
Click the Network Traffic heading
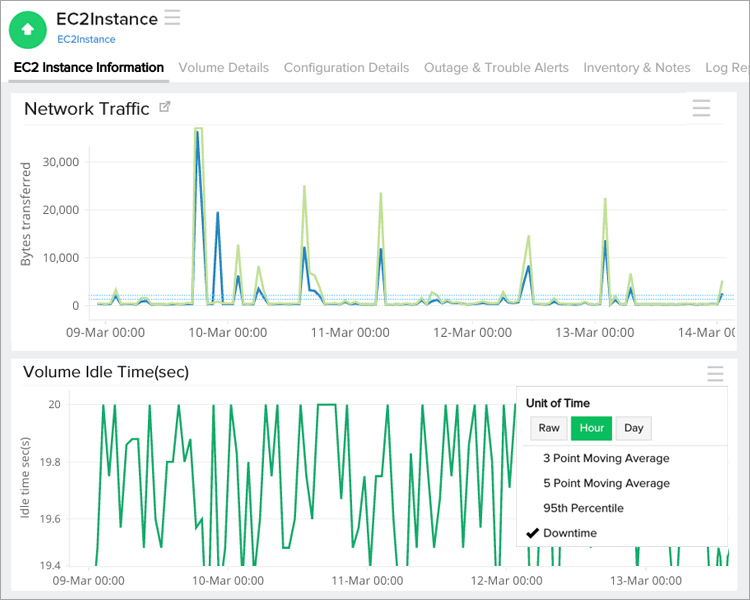point(87,109)
